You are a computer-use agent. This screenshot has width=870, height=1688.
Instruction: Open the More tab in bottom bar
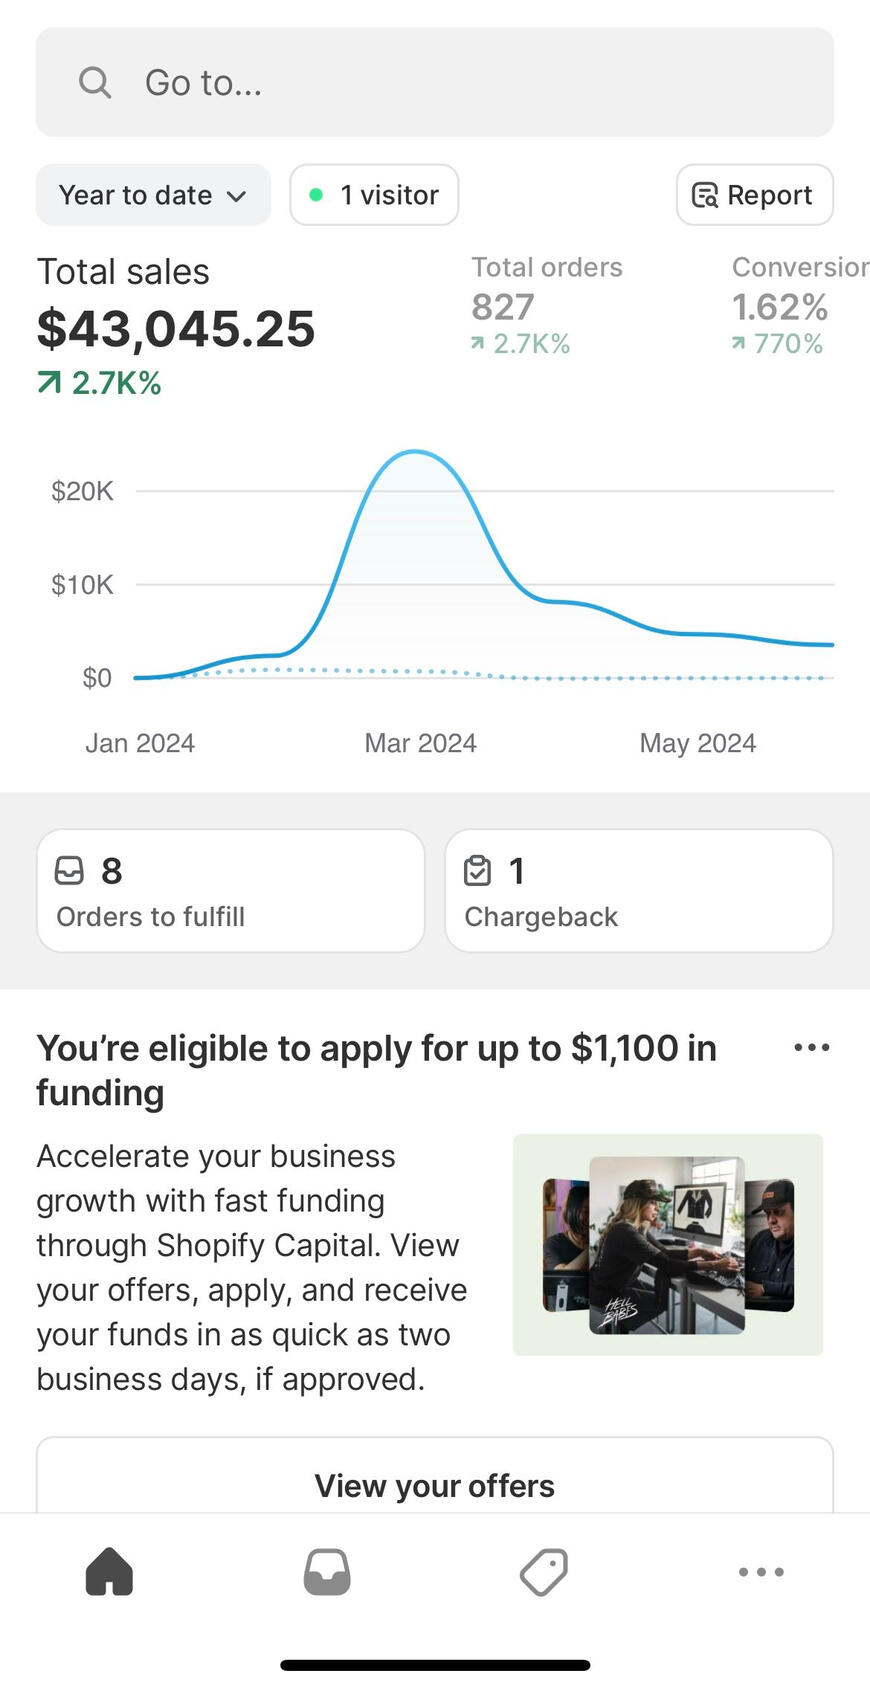761,1571
